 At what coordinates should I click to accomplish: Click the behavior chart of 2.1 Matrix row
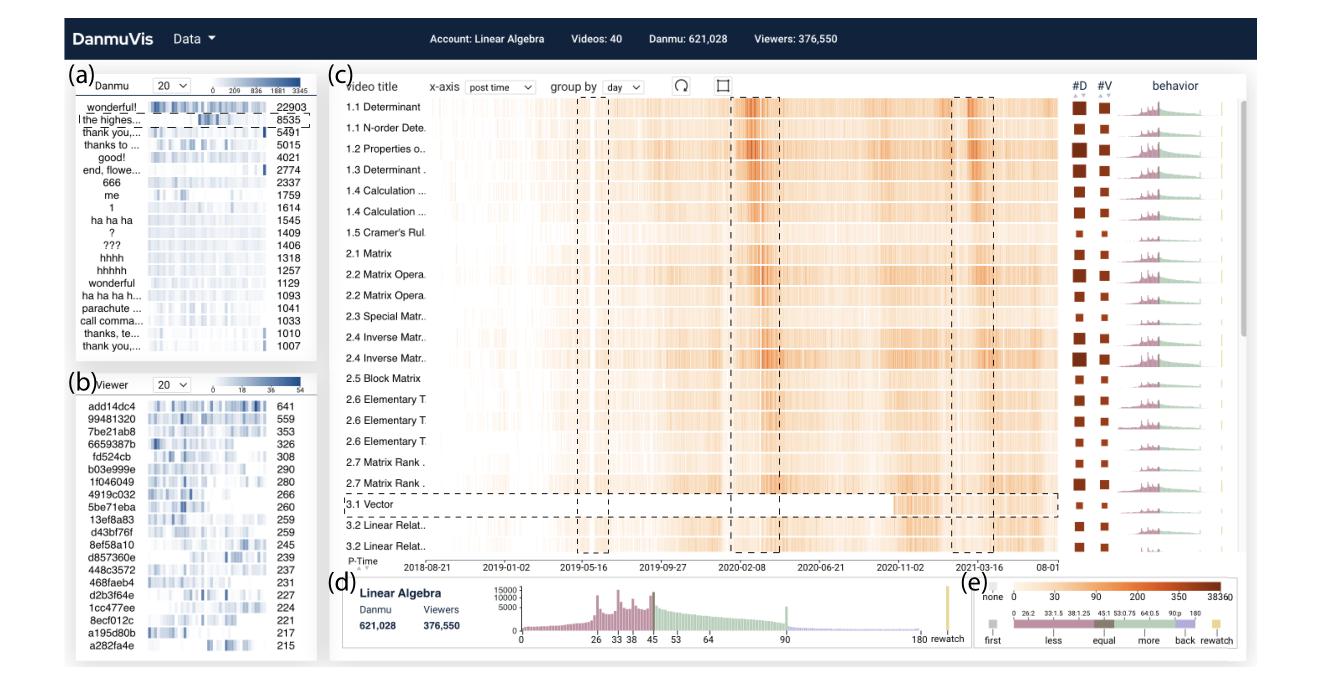[x=1168, y=254]
